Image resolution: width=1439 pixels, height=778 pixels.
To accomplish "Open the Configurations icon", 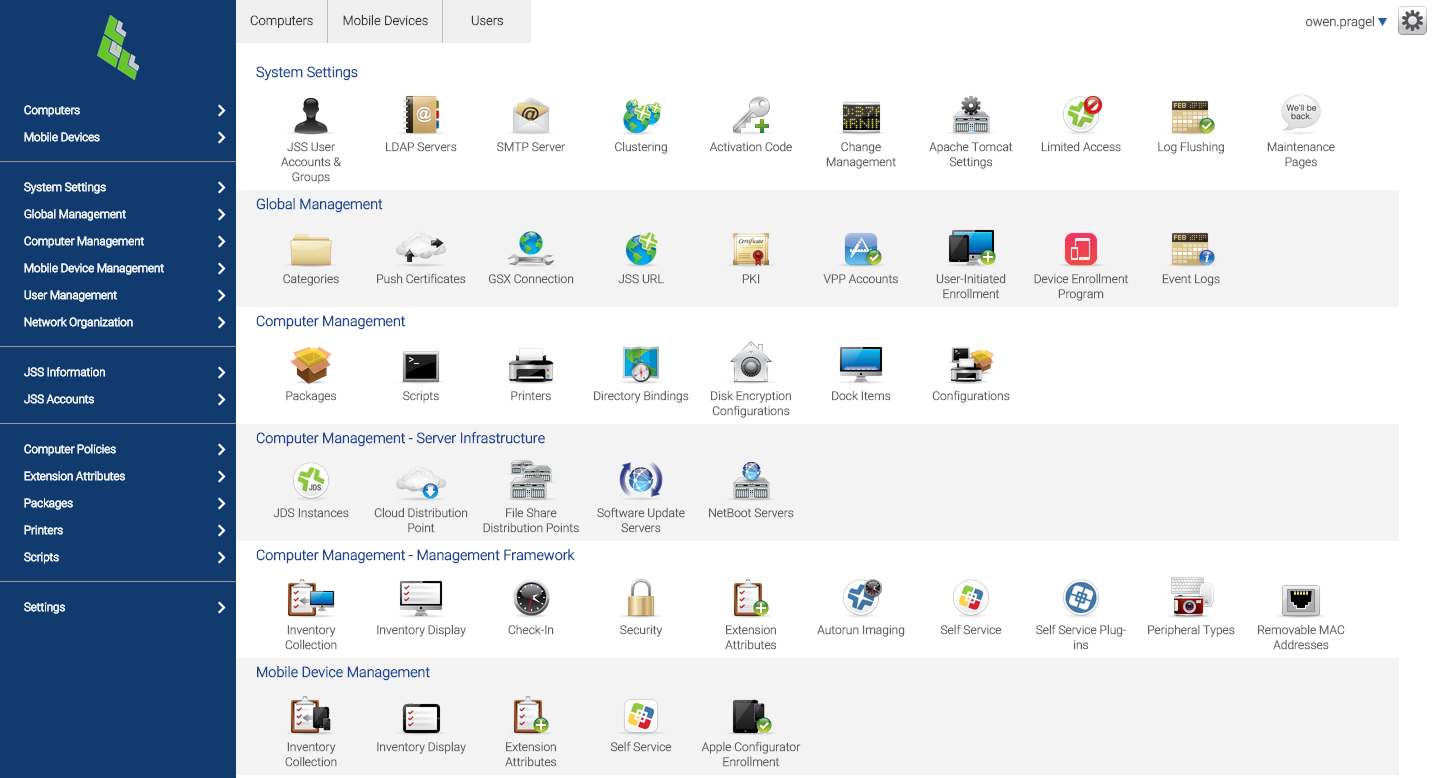I will [971, 366].
